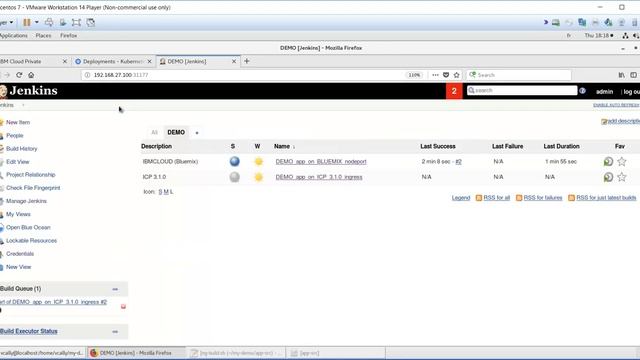Click grey status ball for ICP job
The width and height of the screenshot is (640, 360).
click(x=235, y=177)
